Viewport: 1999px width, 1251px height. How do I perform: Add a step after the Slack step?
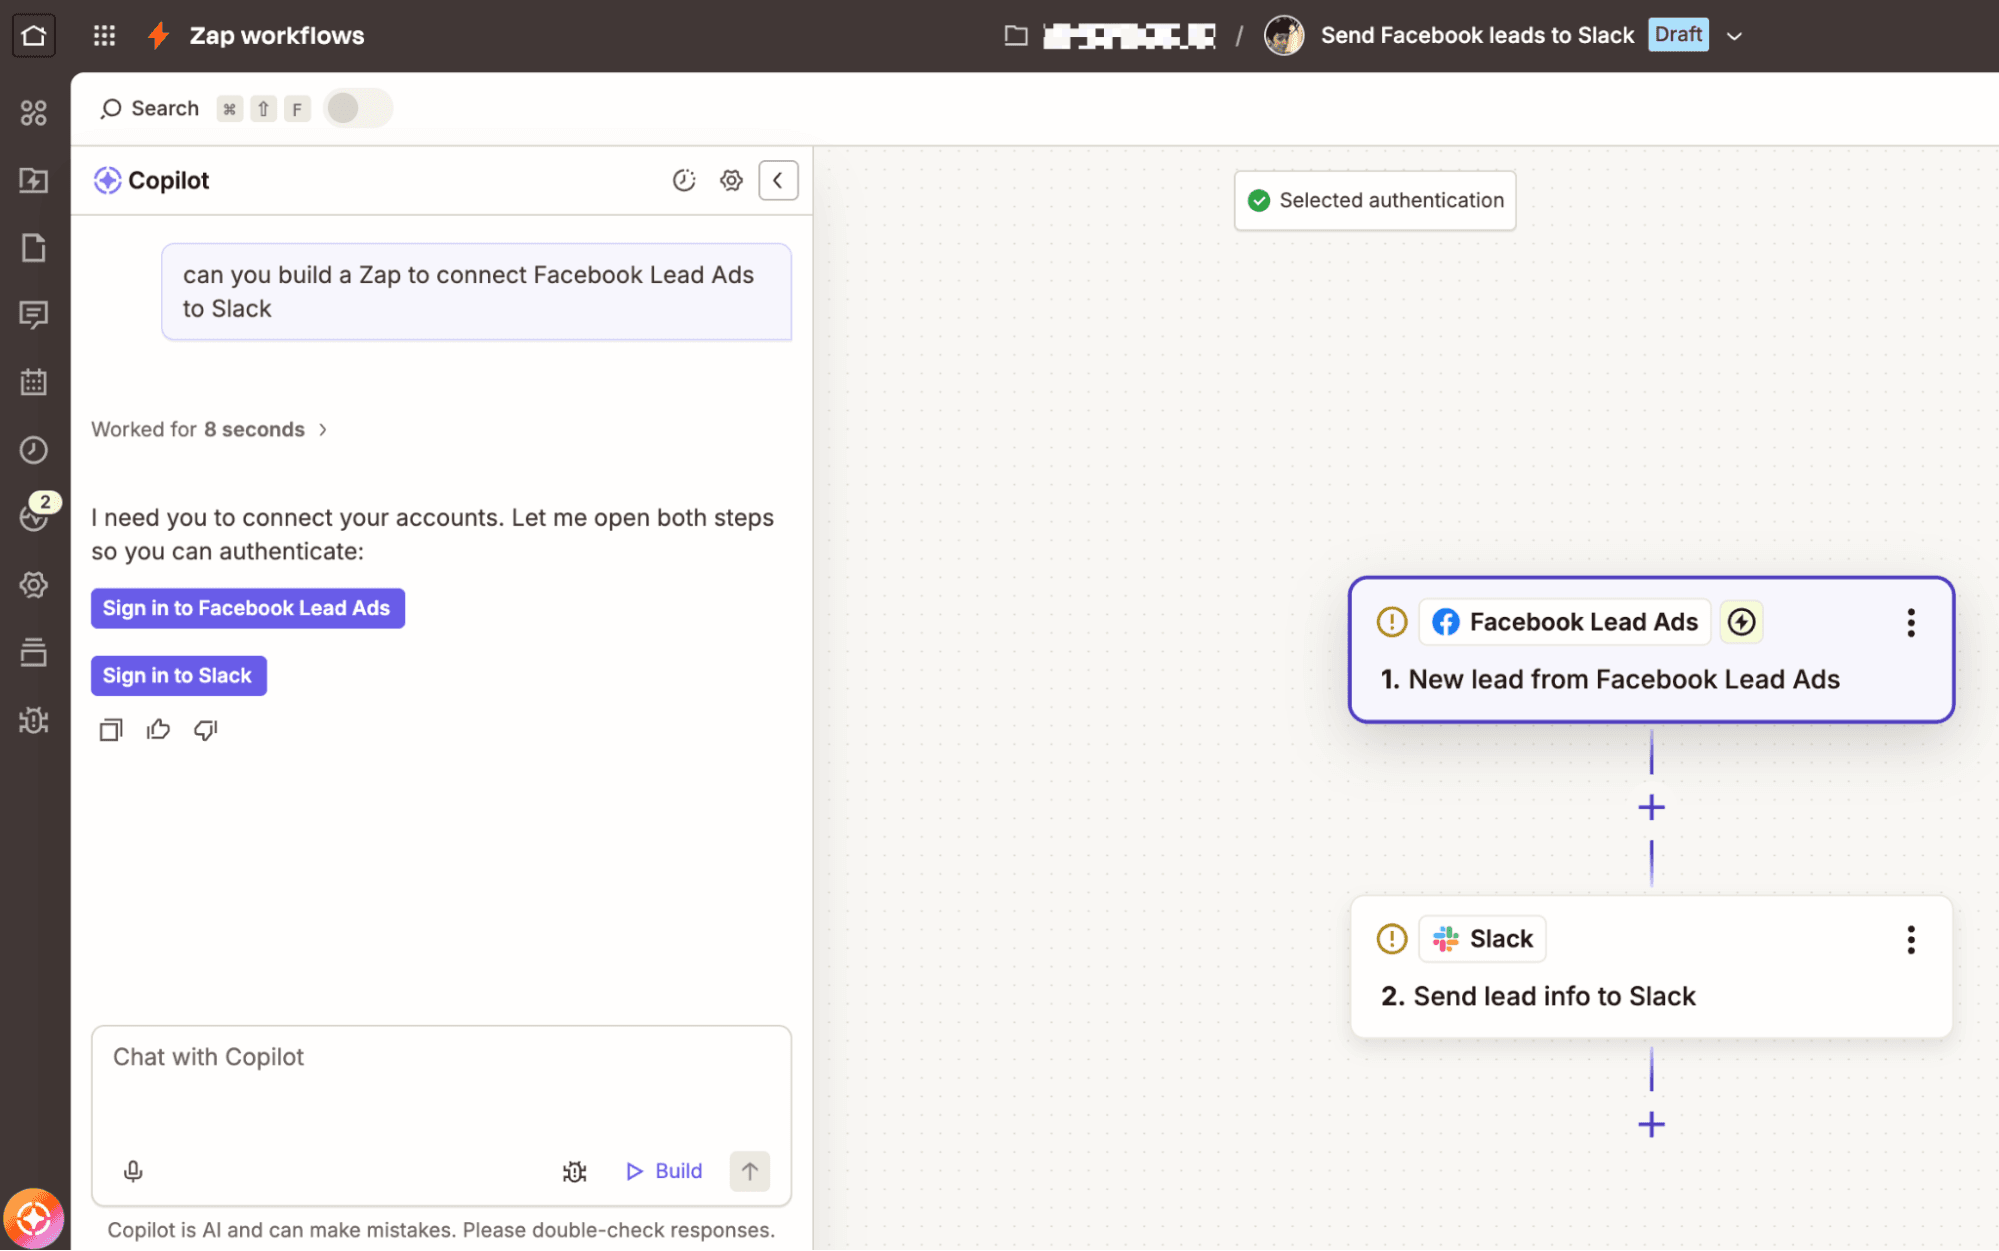coord(1652,1125)
